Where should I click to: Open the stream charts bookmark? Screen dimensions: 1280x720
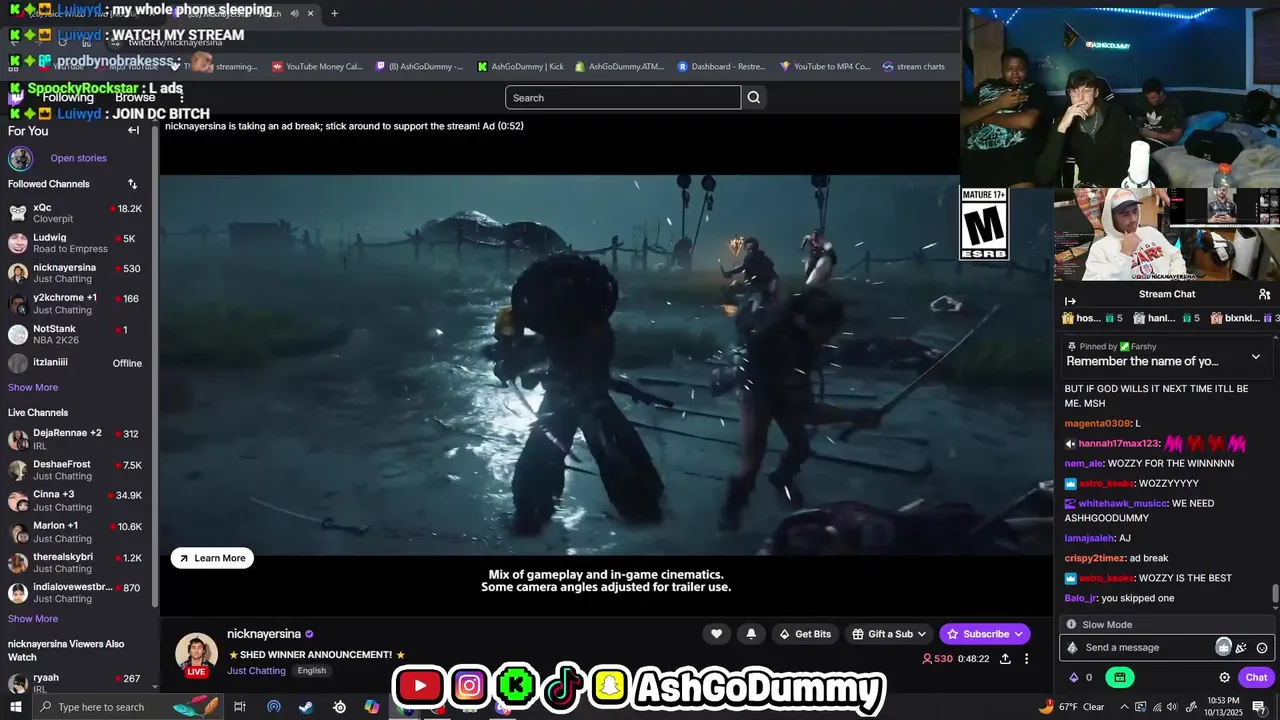914,67
